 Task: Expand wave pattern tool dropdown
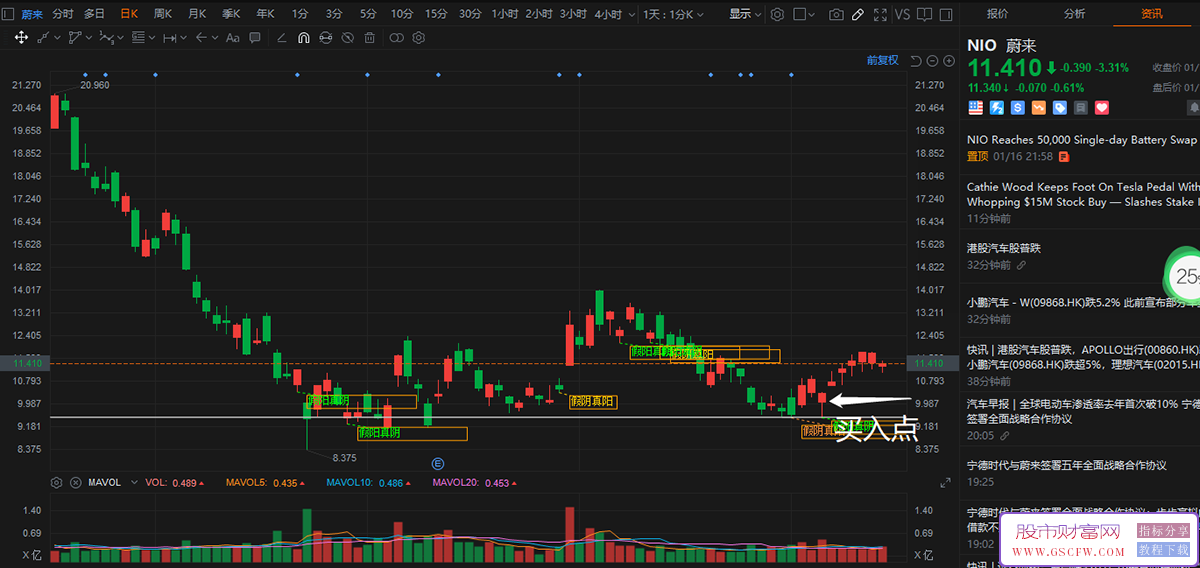point(120,37)
